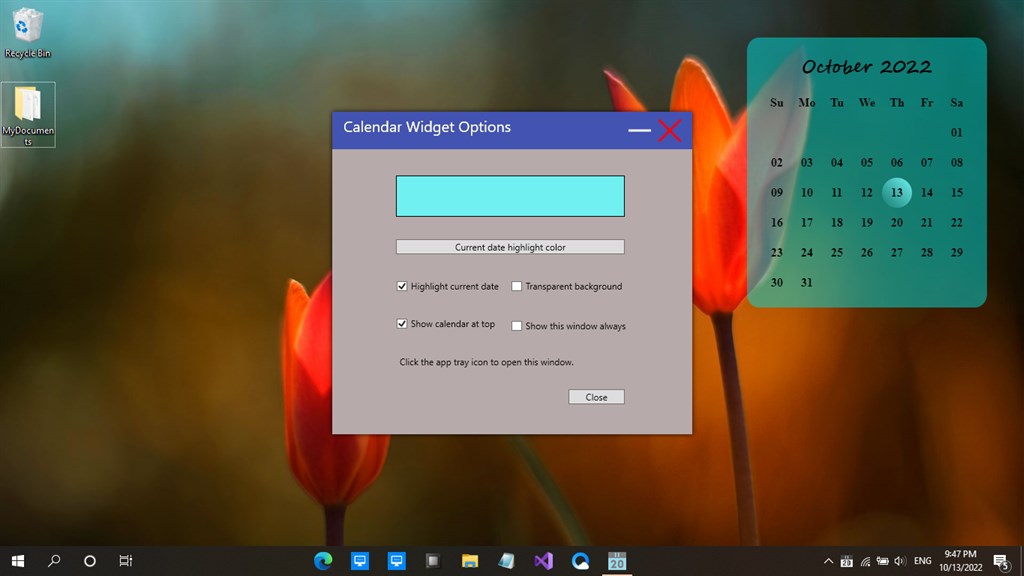Uncheck Show calendar at top
The image size is (1024, 576).
coord(403,324)
